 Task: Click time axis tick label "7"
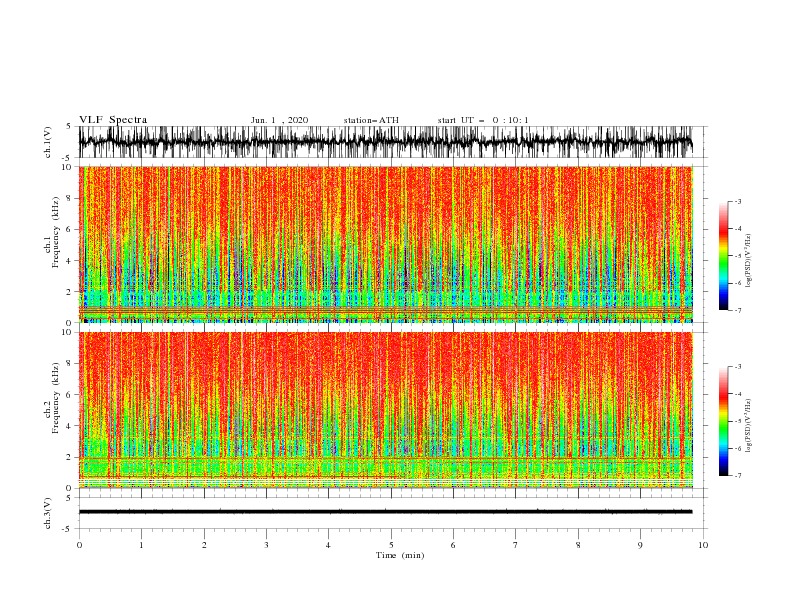click(x=516, y=545)
